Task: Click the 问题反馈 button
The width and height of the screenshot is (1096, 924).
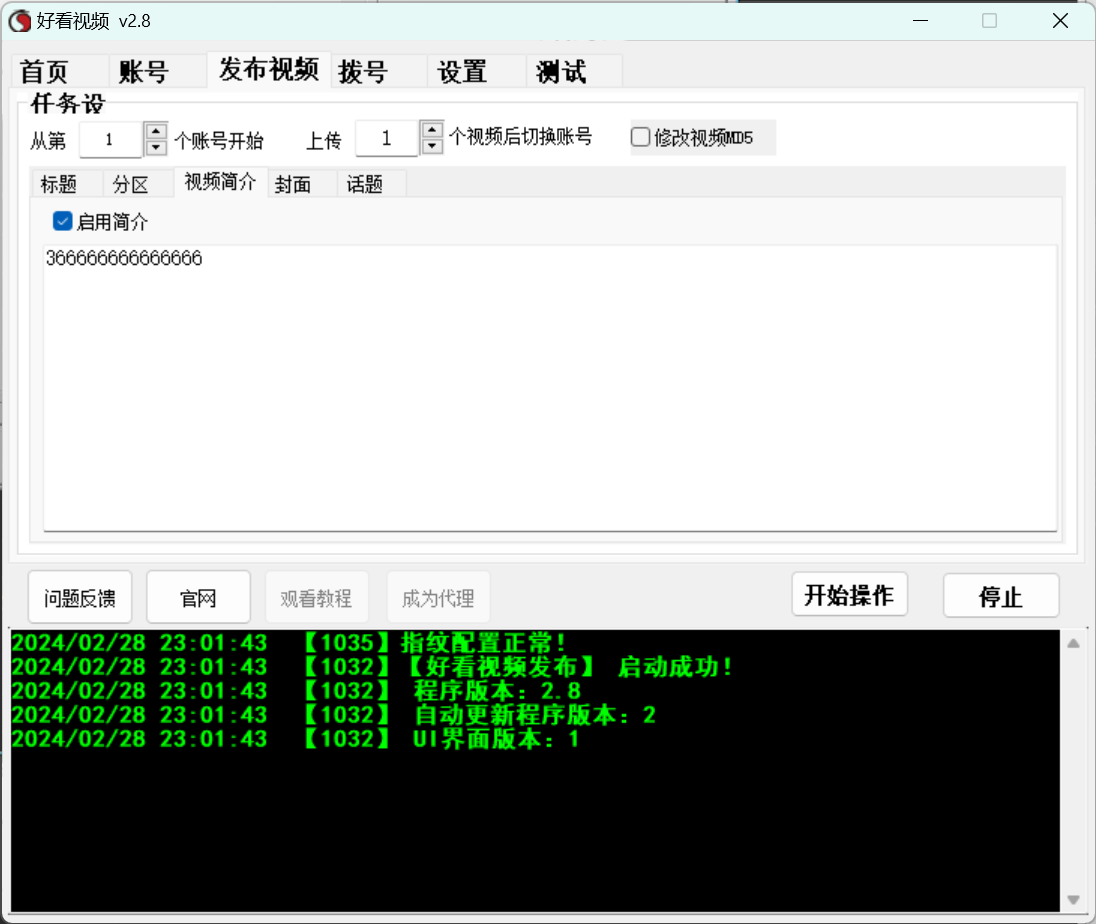Action: coord(80,598)
